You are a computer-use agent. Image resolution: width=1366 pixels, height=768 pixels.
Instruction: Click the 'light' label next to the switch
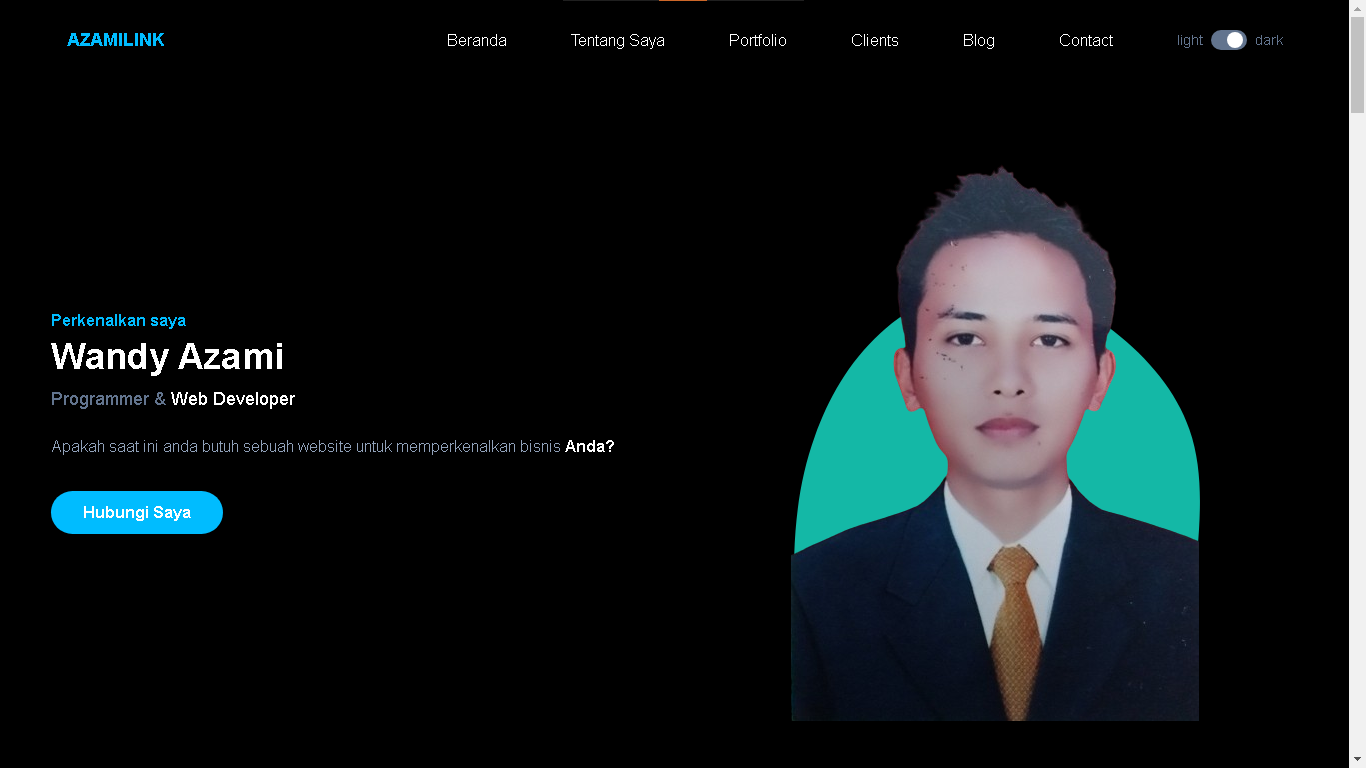(1189, 40)
